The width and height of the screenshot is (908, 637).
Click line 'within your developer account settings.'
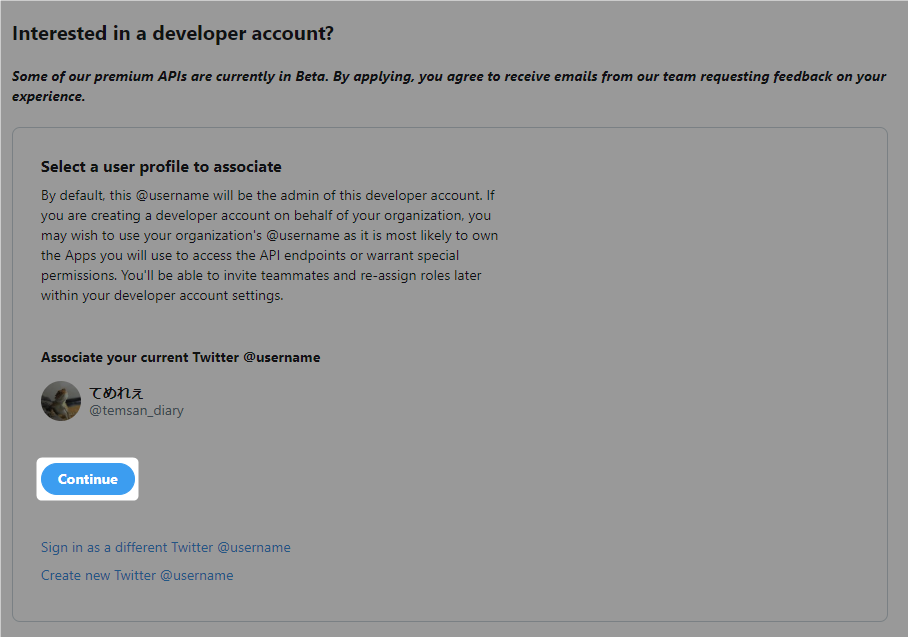pos(162,295)
